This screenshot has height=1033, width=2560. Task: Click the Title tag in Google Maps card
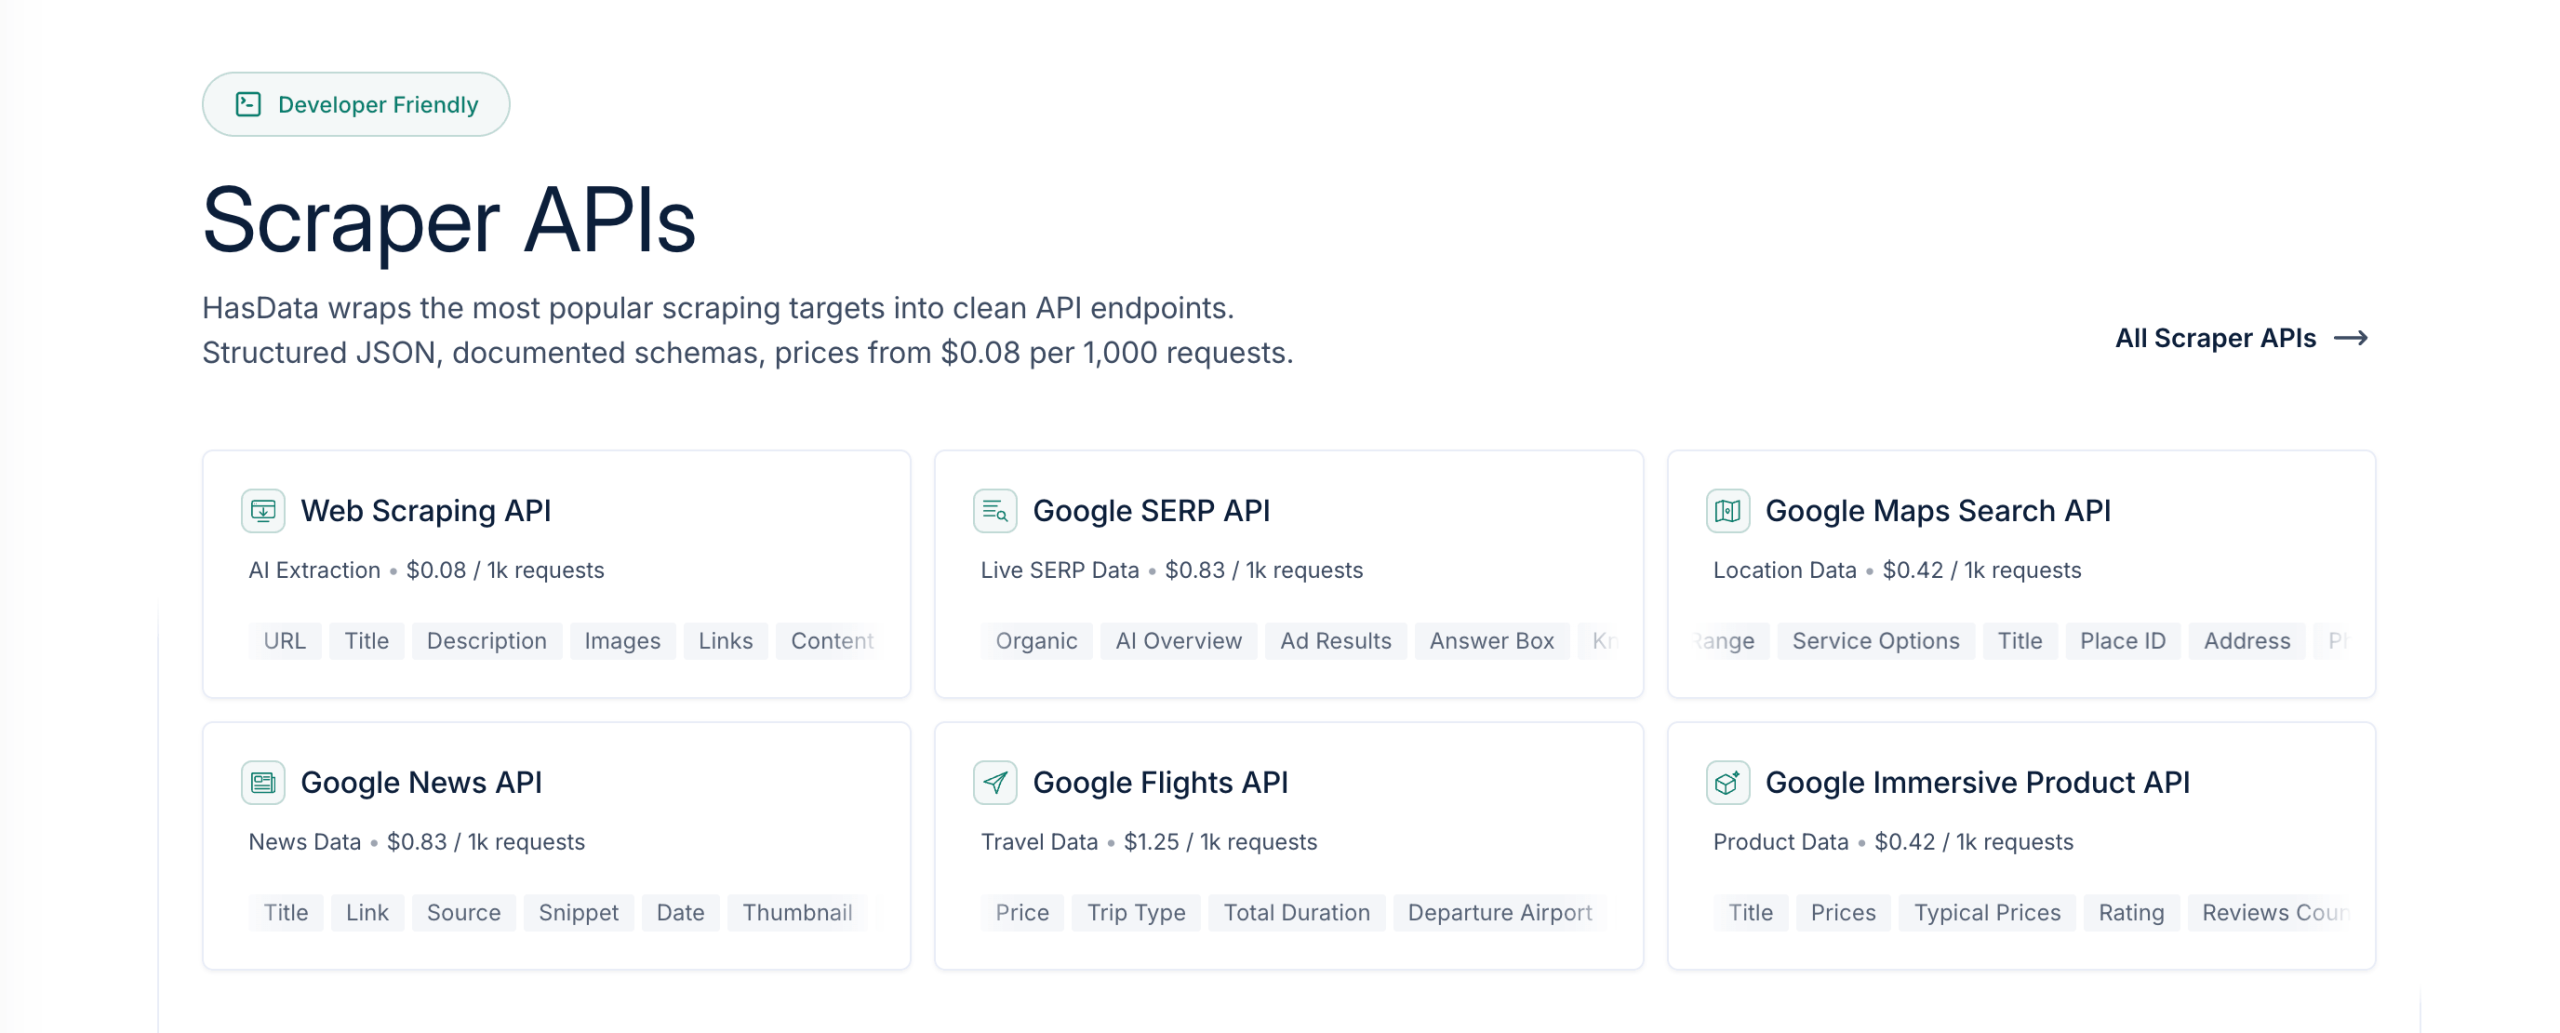coord(2020,641)
